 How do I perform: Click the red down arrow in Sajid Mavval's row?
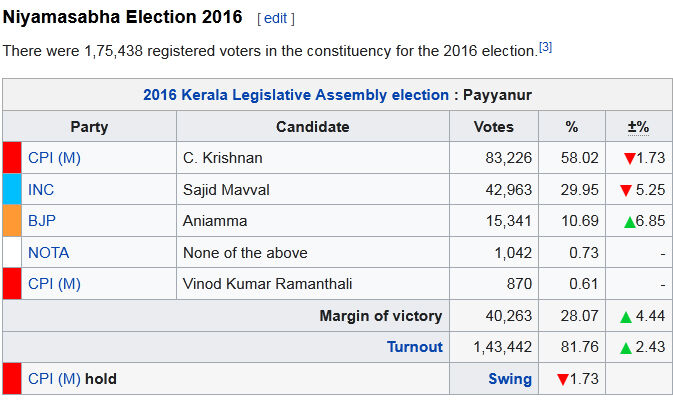(626, 189)
